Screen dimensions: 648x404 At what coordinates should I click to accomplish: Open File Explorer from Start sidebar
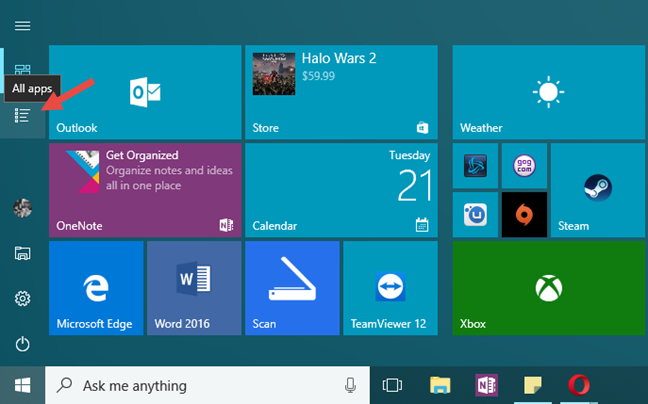22,253
